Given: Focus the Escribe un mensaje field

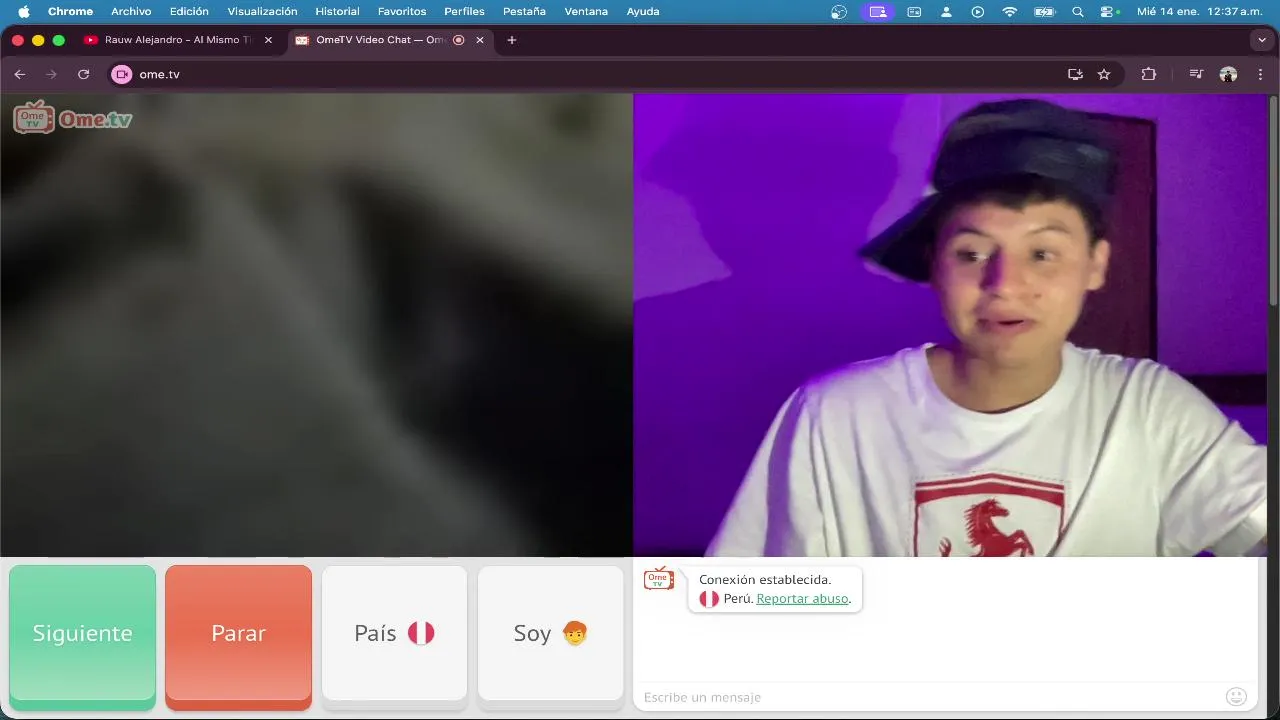Looking at the screenshot, I should (930, 697).
